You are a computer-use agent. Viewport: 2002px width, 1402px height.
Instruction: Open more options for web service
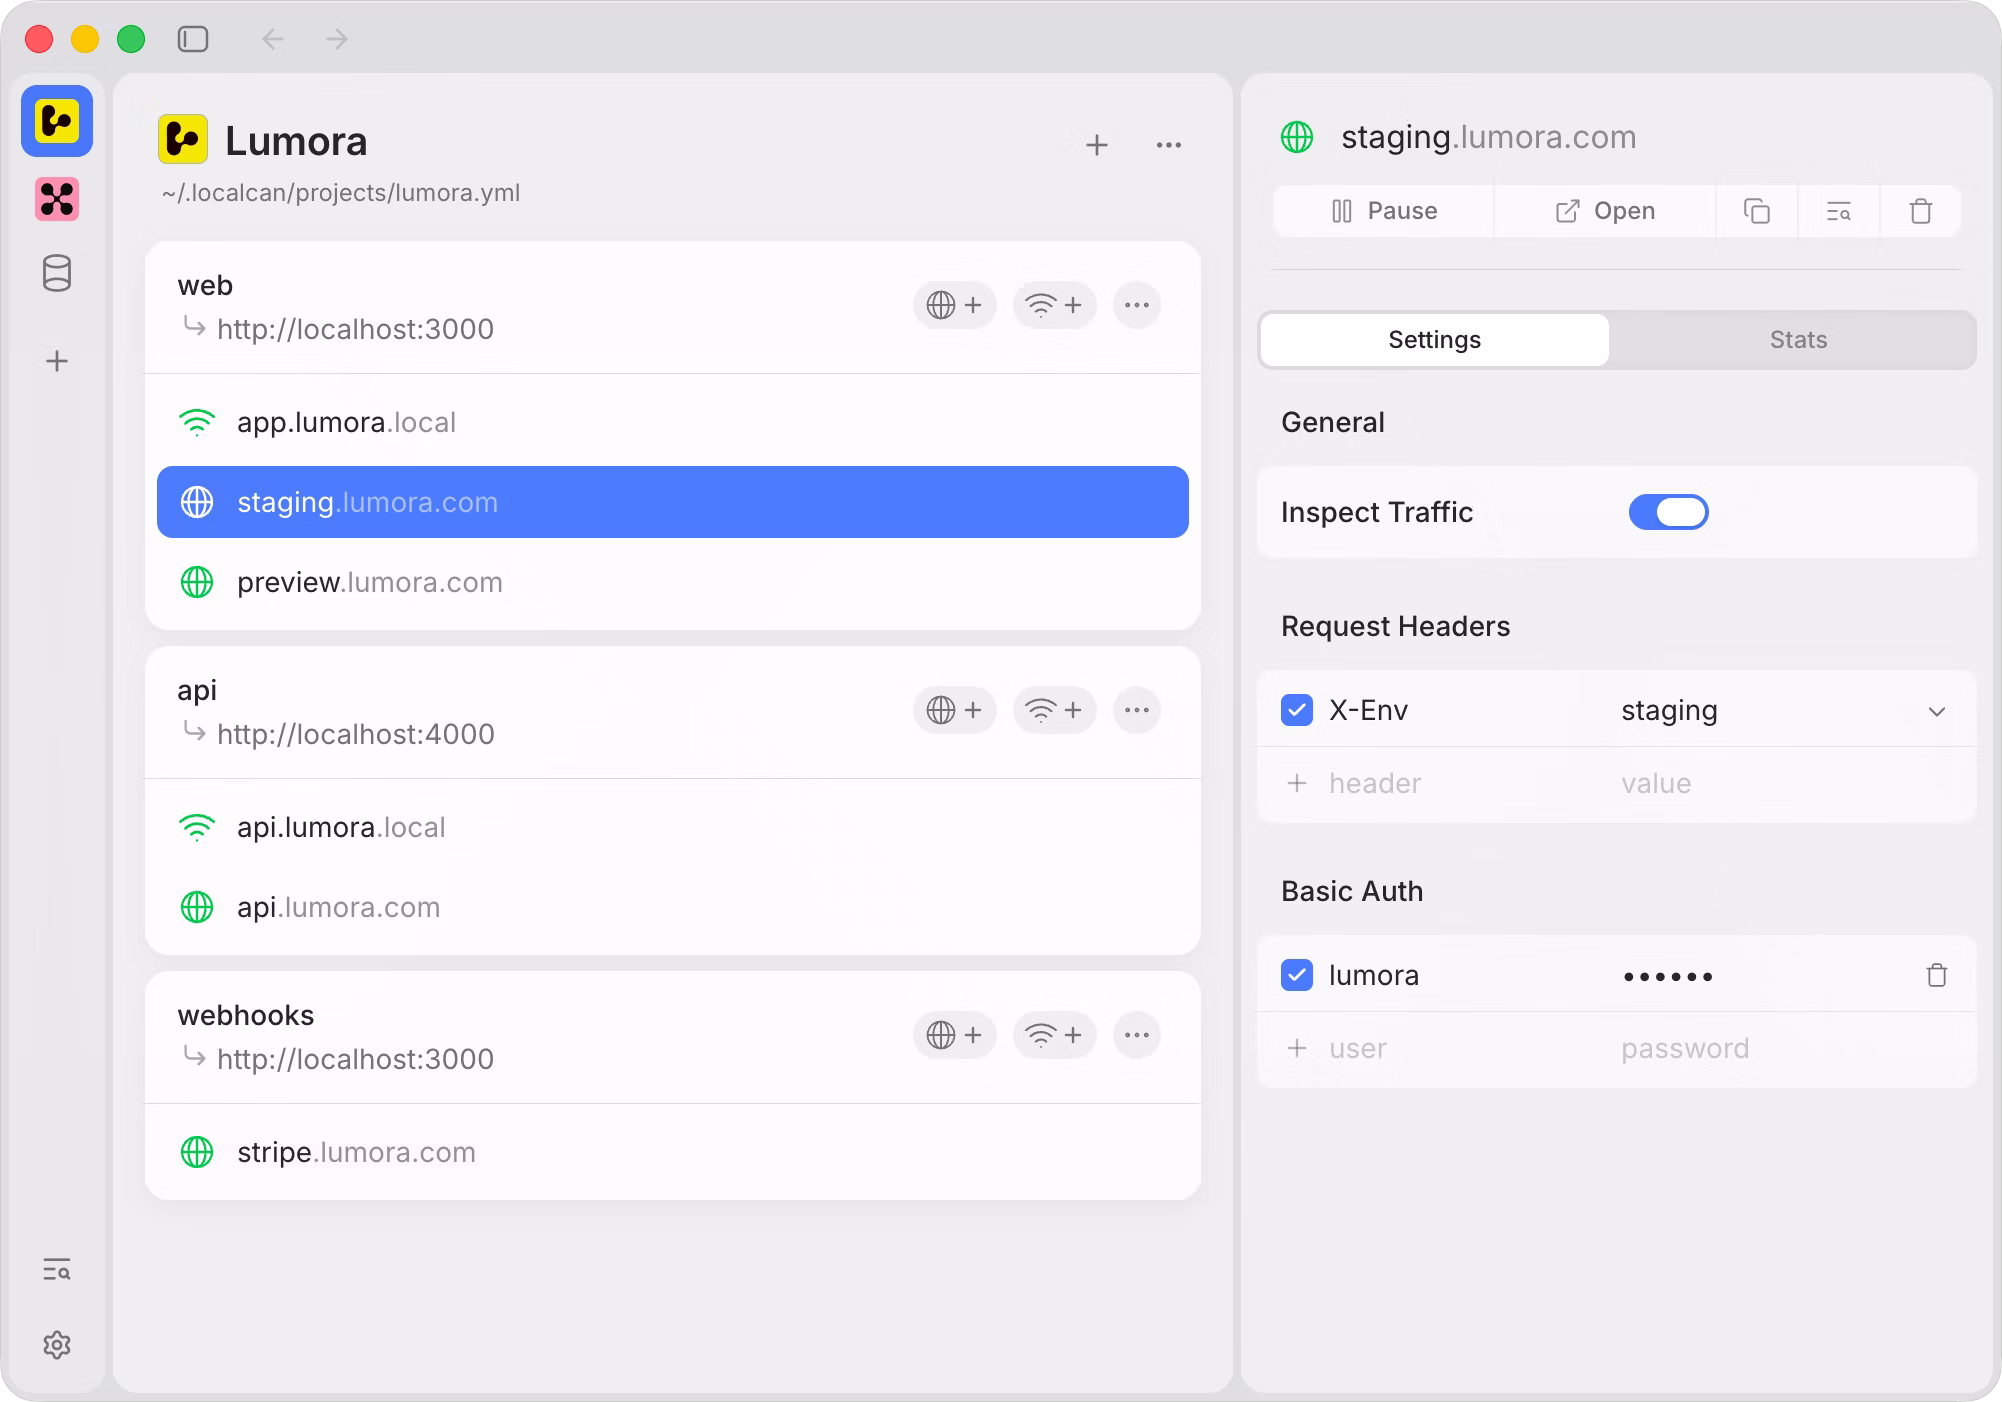pyautogui.click(x=1137, y=305)
